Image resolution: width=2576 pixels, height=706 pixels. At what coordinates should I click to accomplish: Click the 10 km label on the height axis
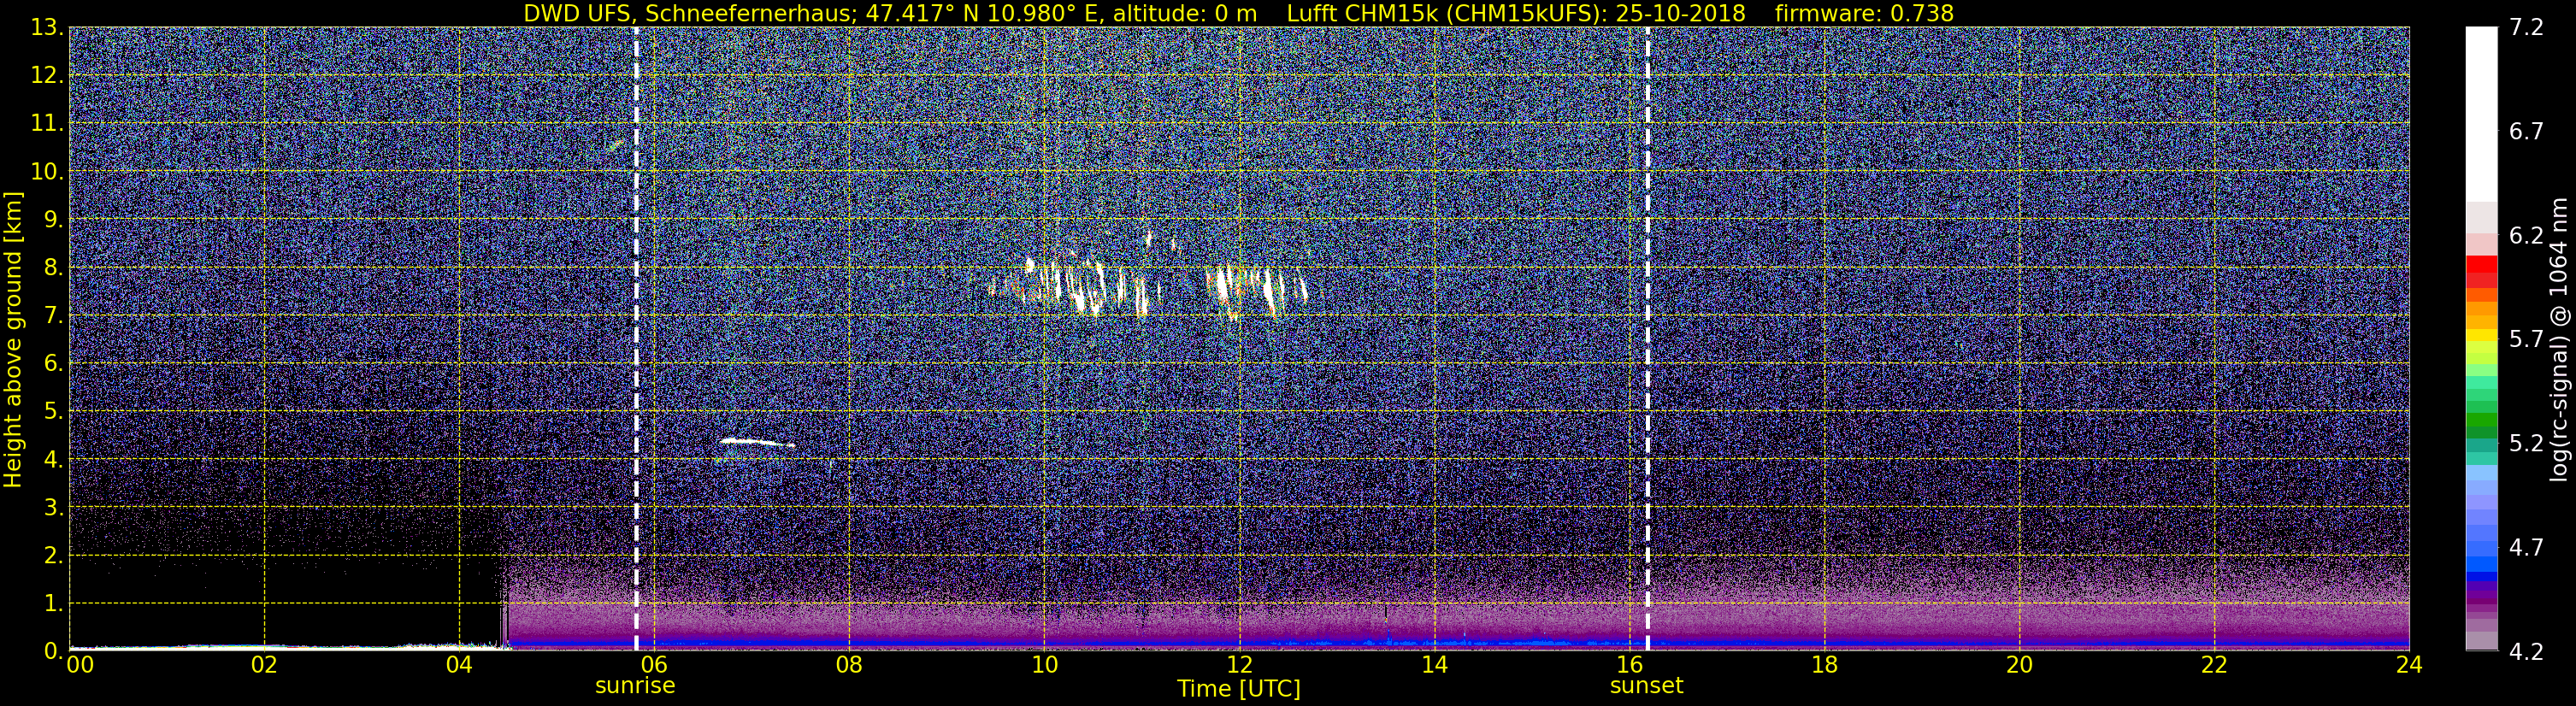point(47,172)
